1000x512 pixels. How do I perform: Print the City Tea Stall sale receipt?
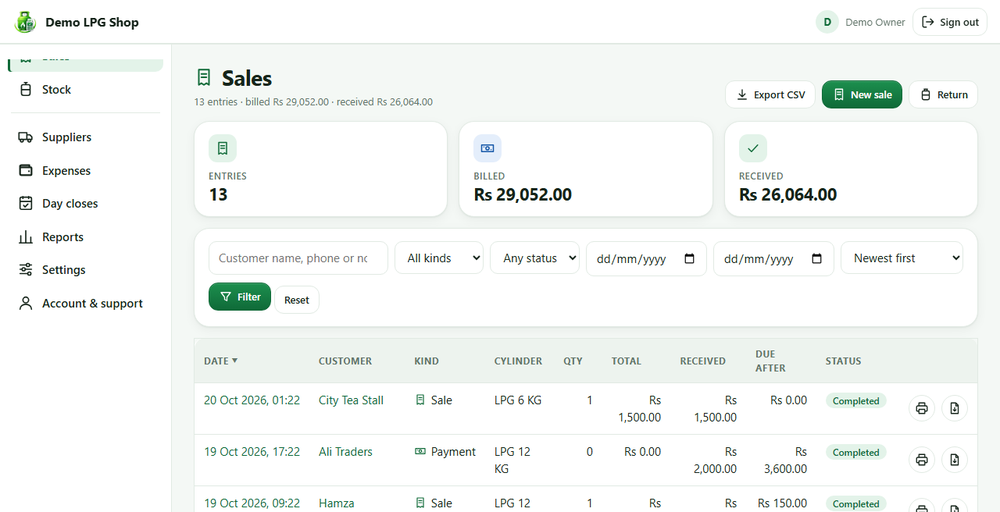(922, 408)
